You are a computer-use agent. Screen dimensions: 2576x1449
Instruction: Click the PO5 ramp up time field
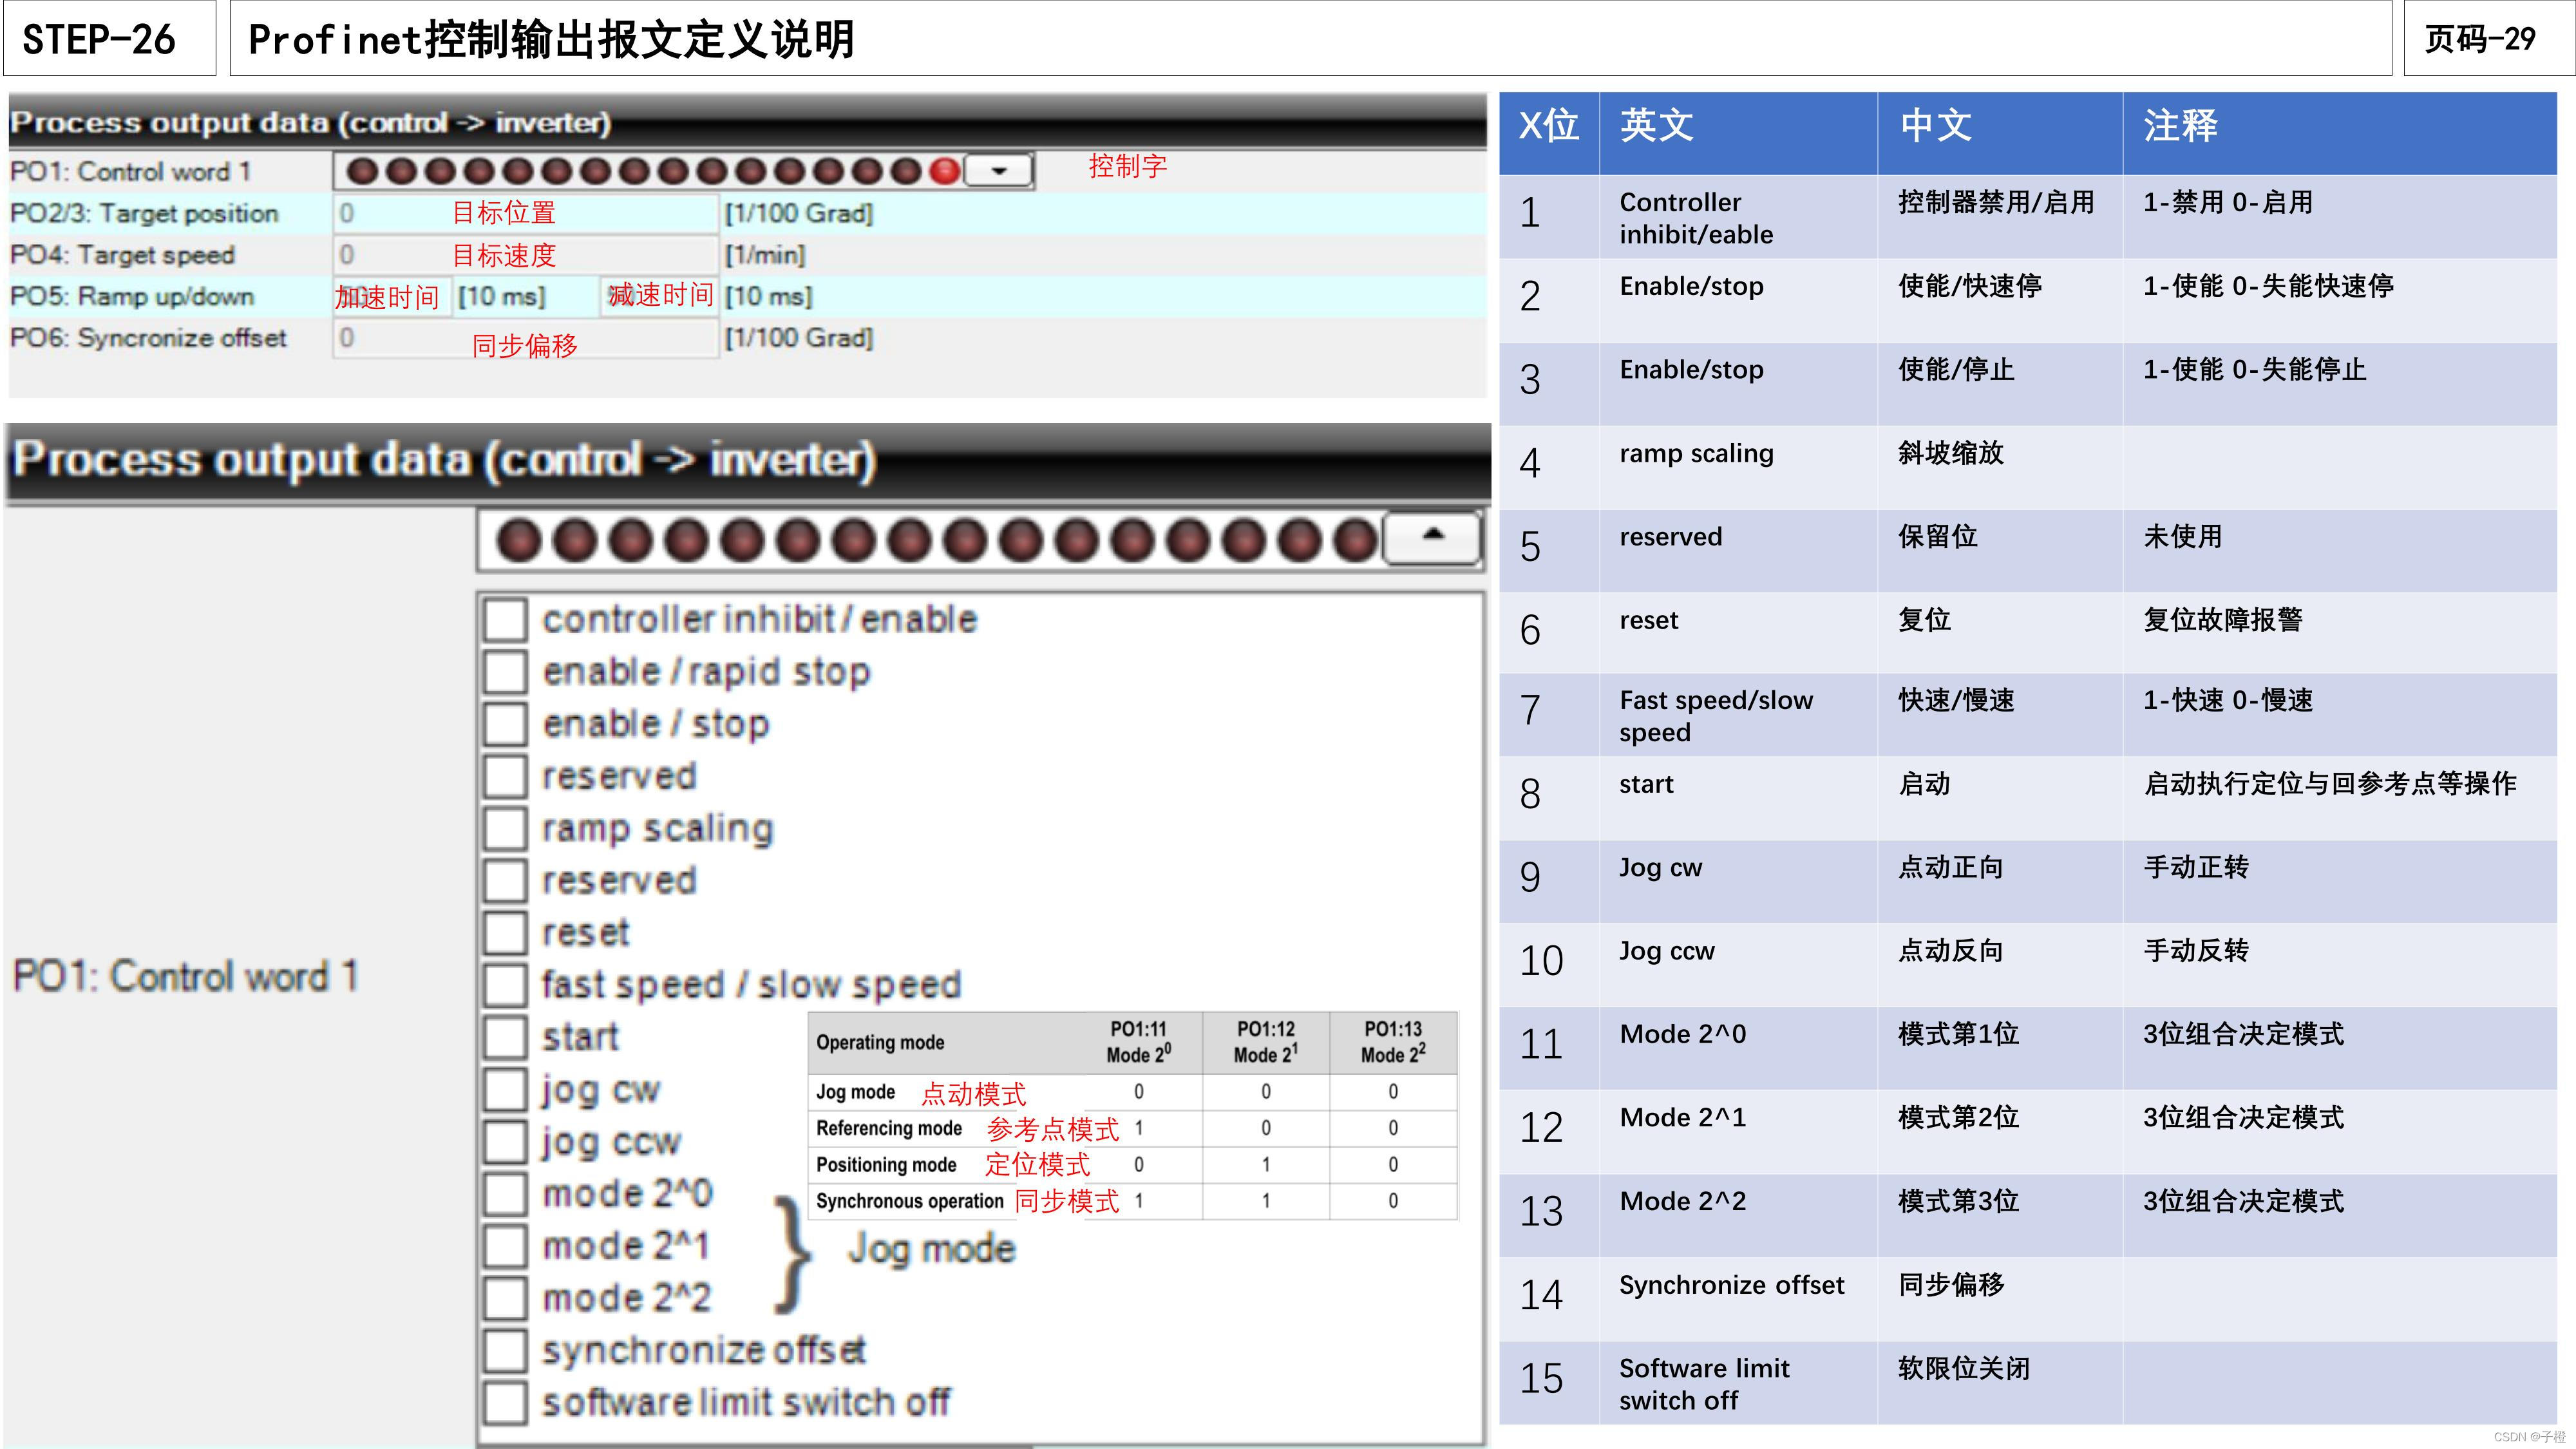[392, 297]
